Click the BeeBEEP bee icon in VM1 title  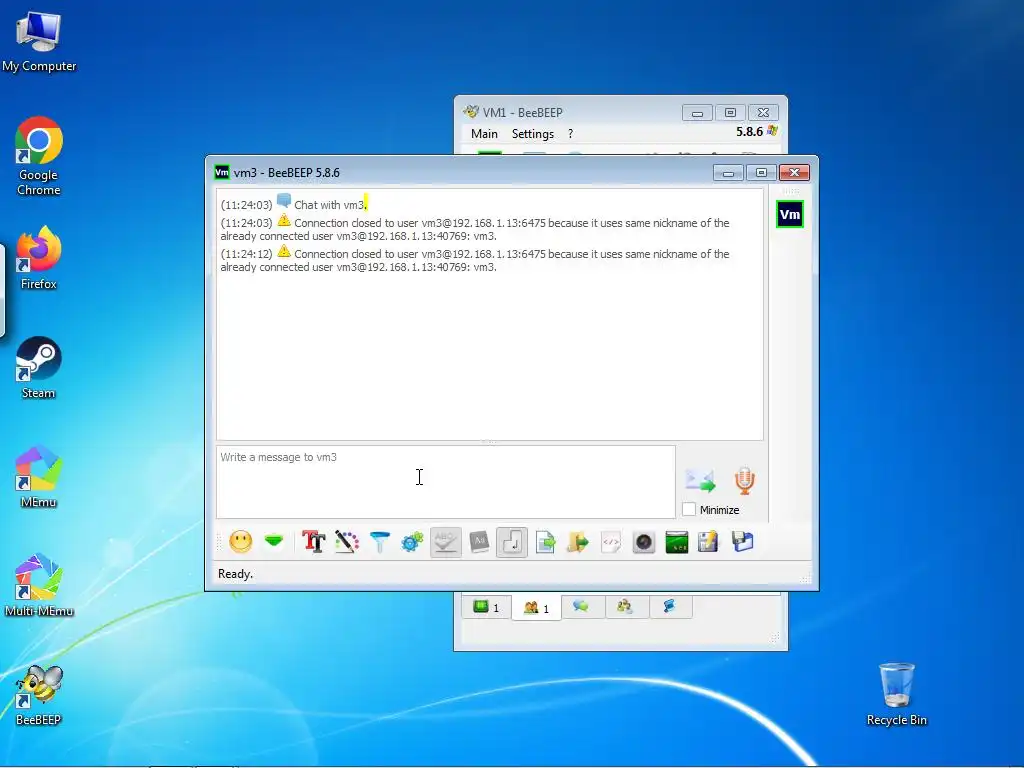tap(471, 112)
